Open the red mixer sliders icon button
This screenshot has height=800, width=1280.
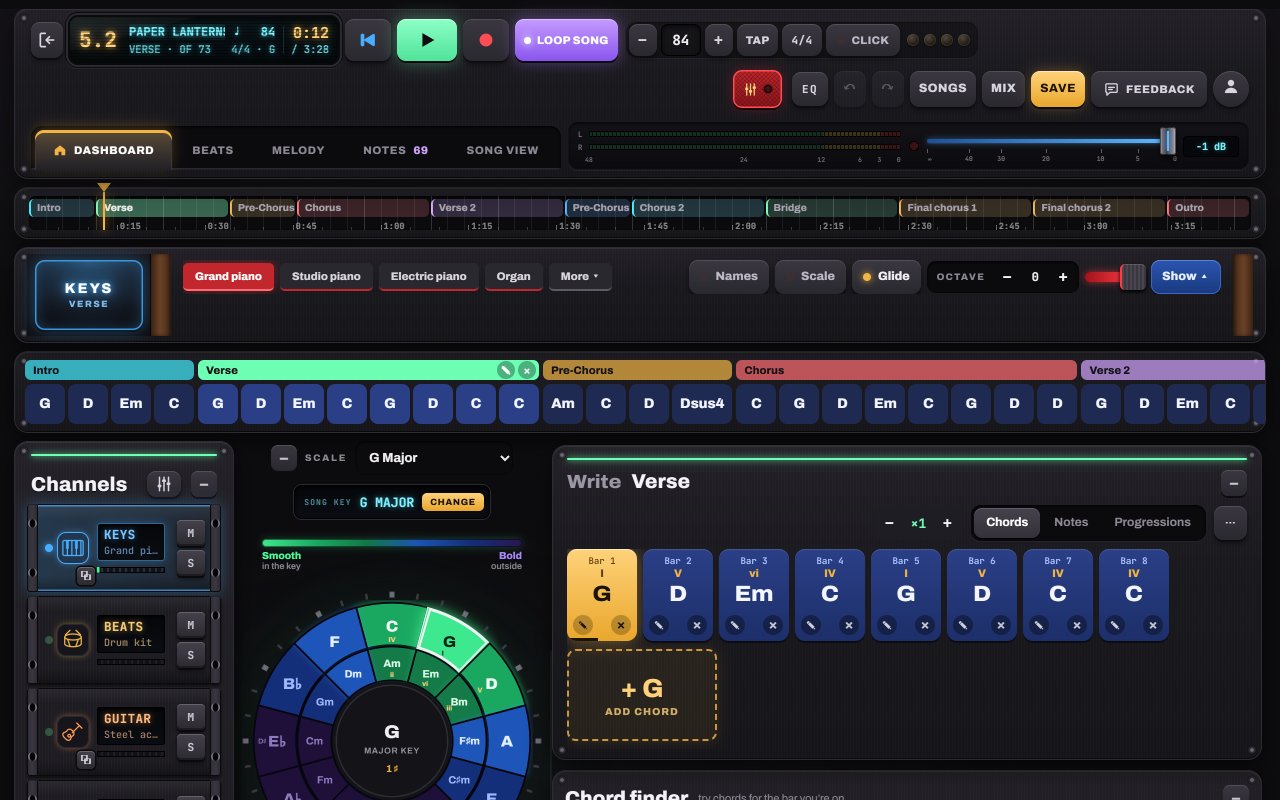coord(758,88)
